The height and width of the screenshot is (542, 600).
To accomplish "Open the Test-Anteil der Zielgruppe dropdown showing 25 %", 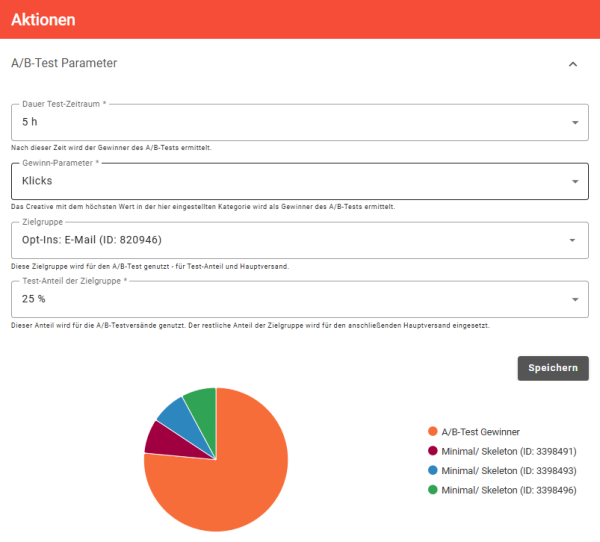I will coord(290,299).
